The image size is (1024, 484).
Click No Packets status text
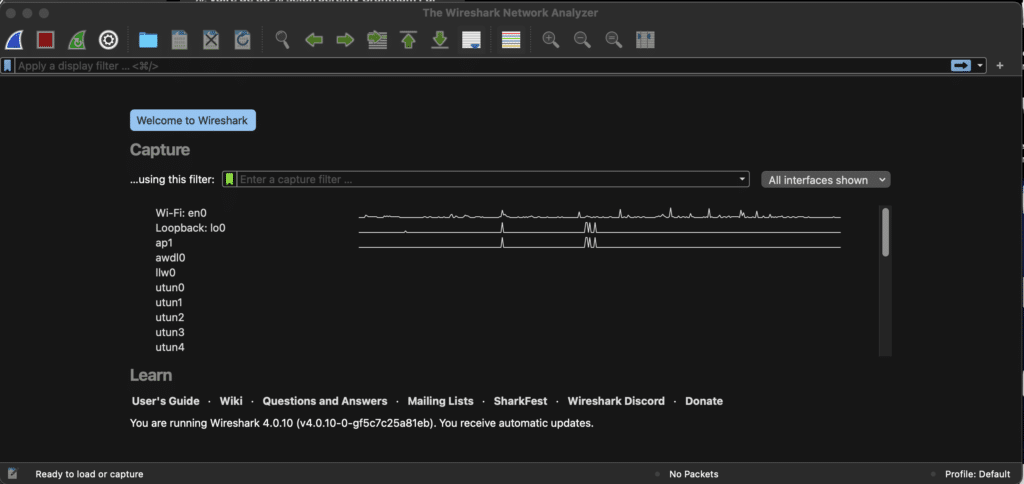coord(694,474)
